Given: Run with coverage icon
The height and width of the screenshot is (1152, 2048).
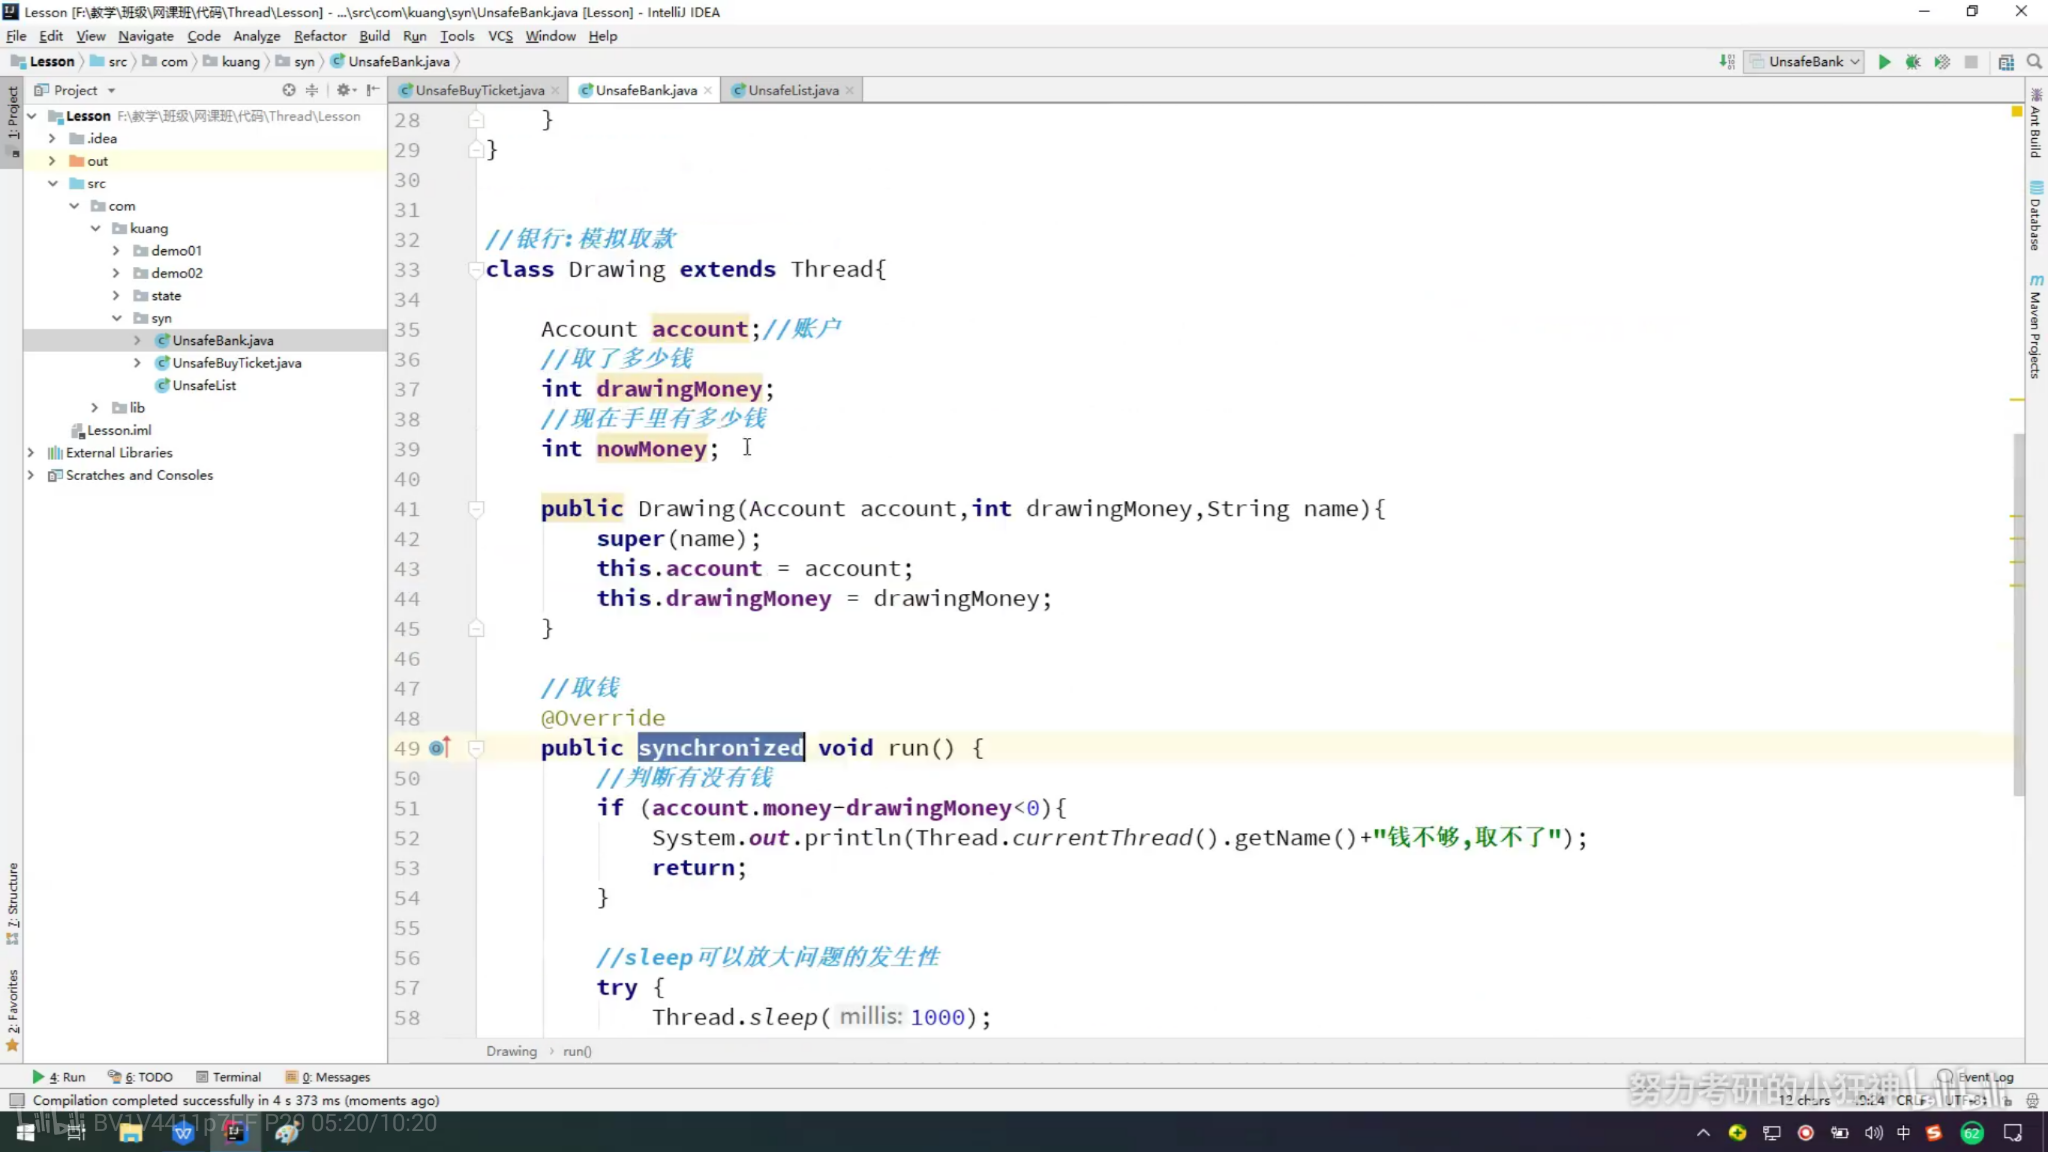Looking at the screenshot, I should coord(1942,62).
